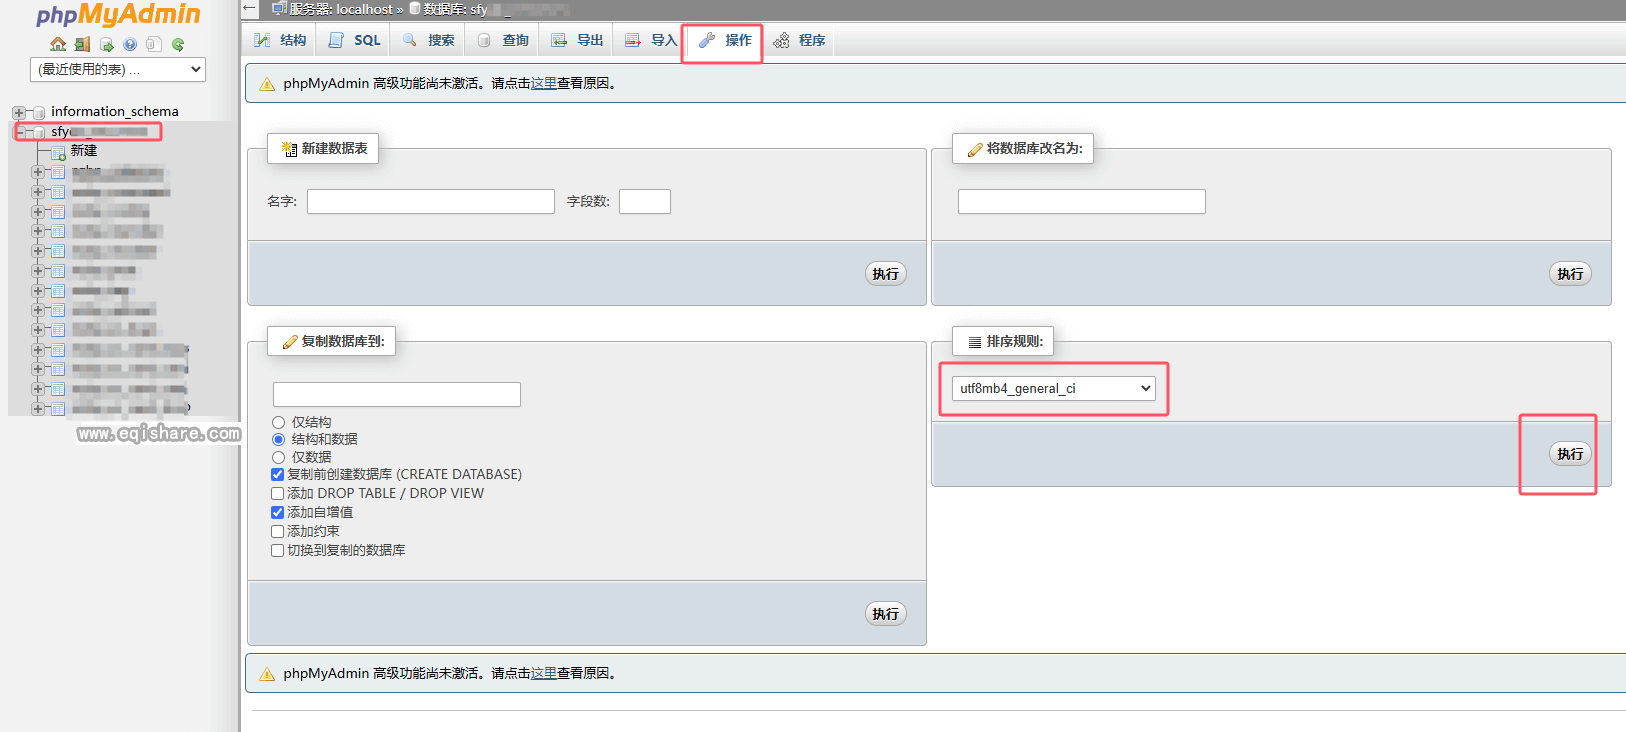
Task: Click 执行 button under 排序规则
Action: coord(1569,454)
